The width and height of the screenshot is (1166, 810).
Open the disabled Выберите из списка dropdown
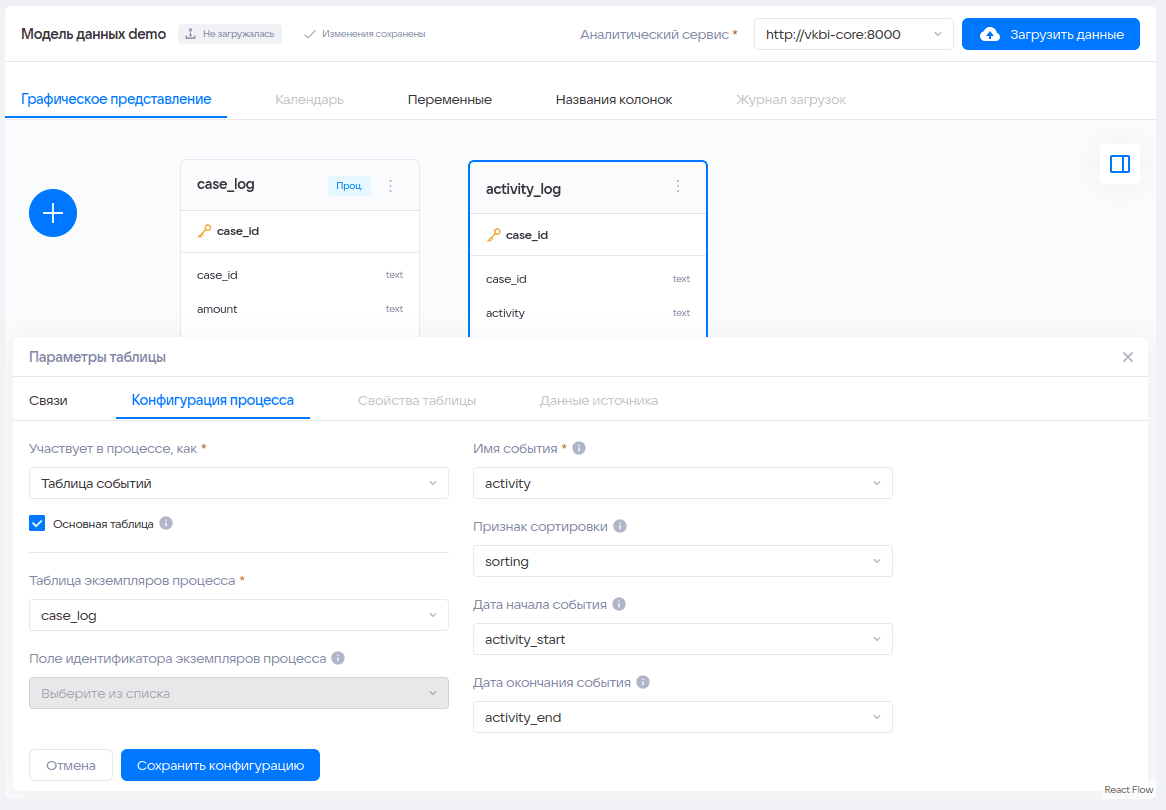click(239, 692)
